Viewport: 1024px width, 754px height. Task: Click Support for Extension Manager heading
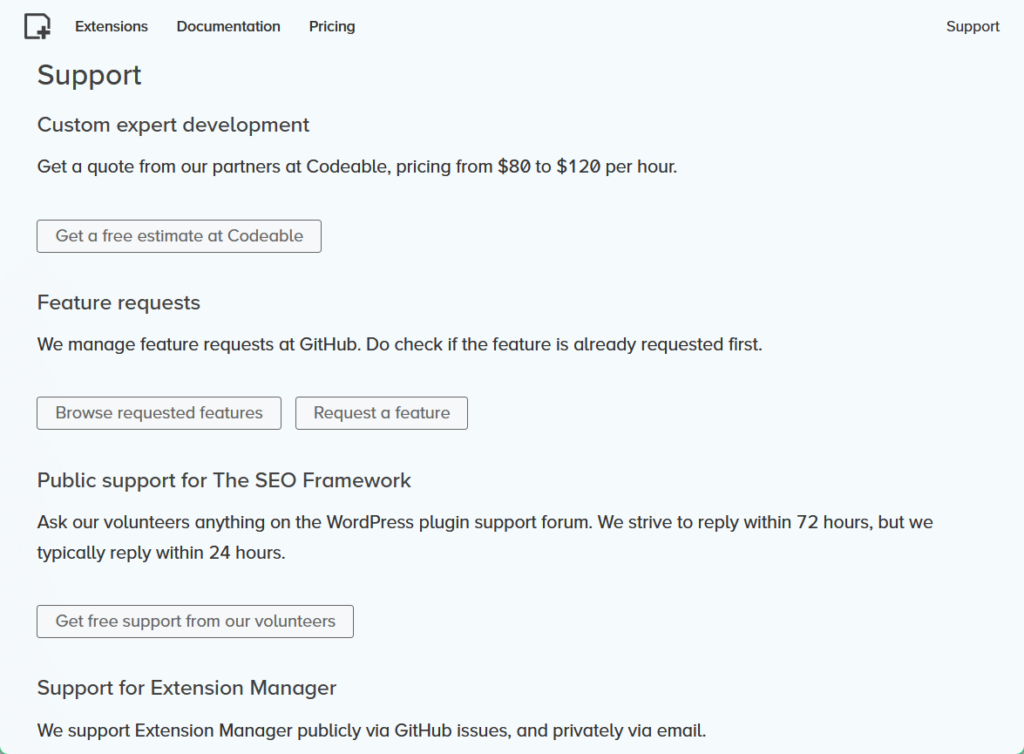click(x=187, y=688)
